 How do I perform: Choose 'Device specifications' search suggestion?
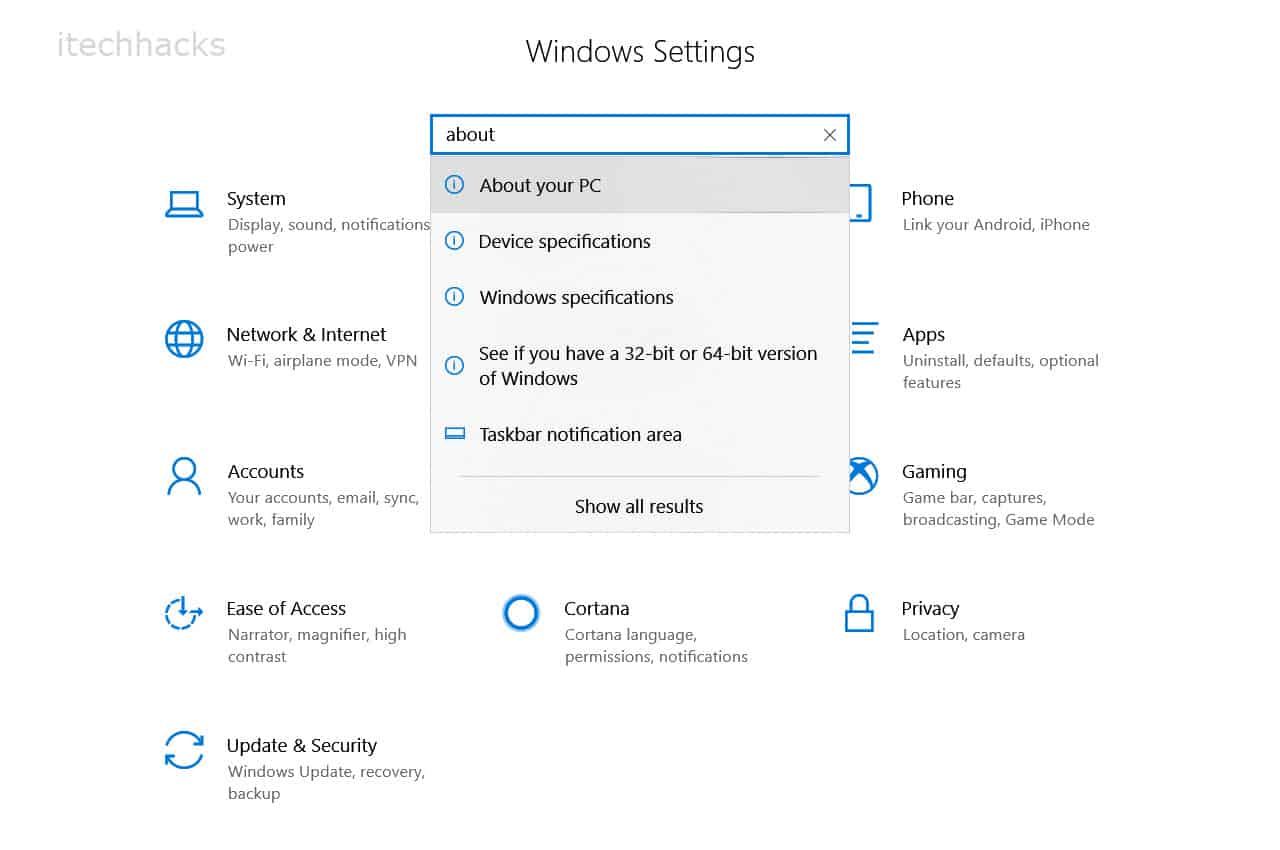pyautogui.click(x=640, y=241)
